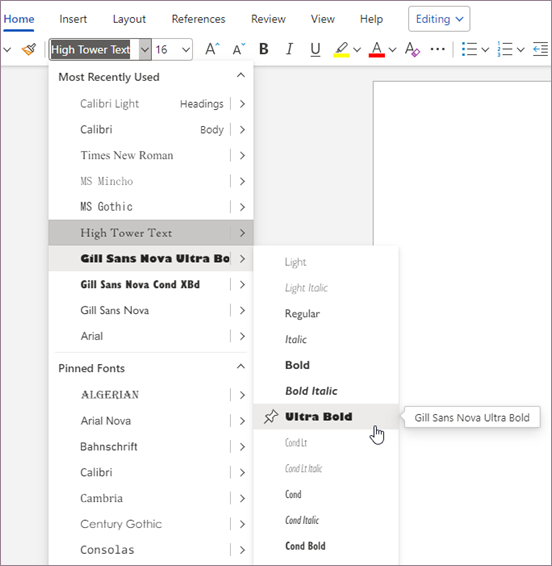This screenshot has height=566, width=552.
Task: Expand MS Gothic variants arrow
Action: (x=242, y=207)
